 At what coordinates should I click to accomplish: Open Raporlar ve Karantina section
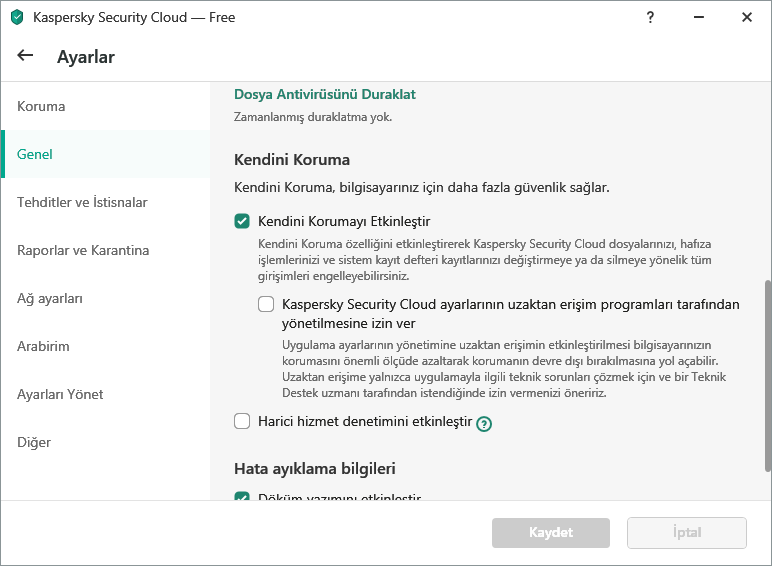83,250
